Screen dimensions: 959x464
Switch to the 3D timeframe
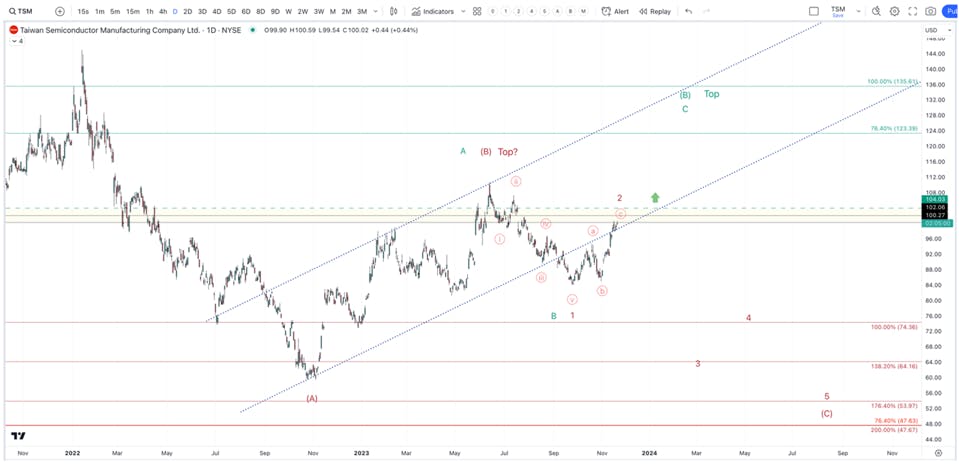point(202,11)
